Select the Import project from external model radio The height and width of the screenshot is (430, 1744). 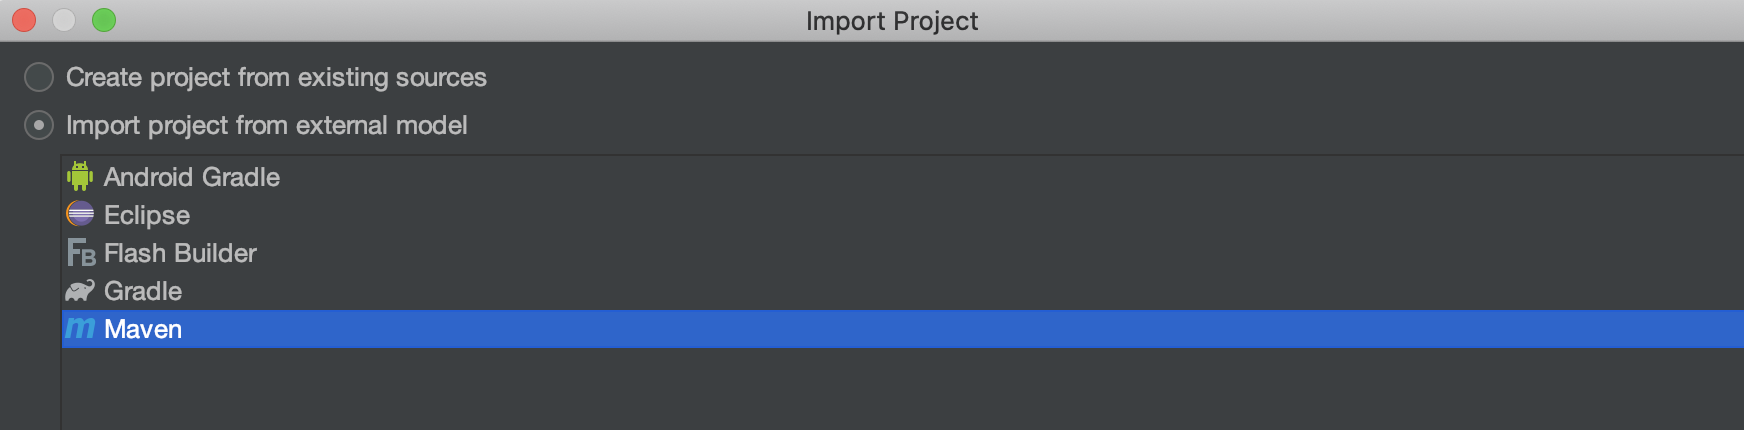pos(39,125)
